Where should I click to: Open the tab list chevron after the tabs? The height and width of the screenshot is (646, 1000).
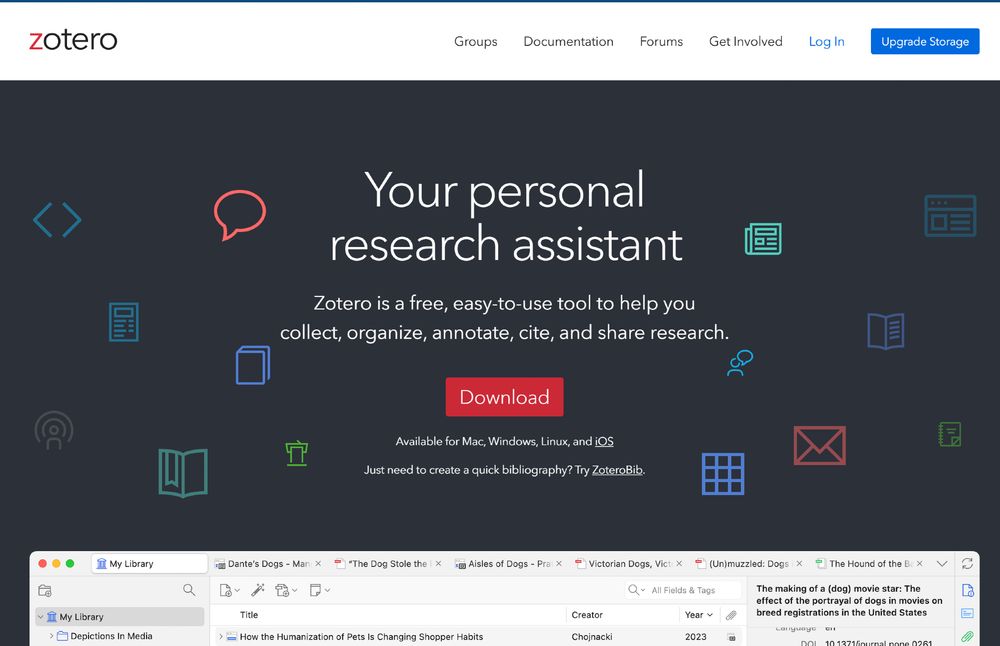[941, 564]
